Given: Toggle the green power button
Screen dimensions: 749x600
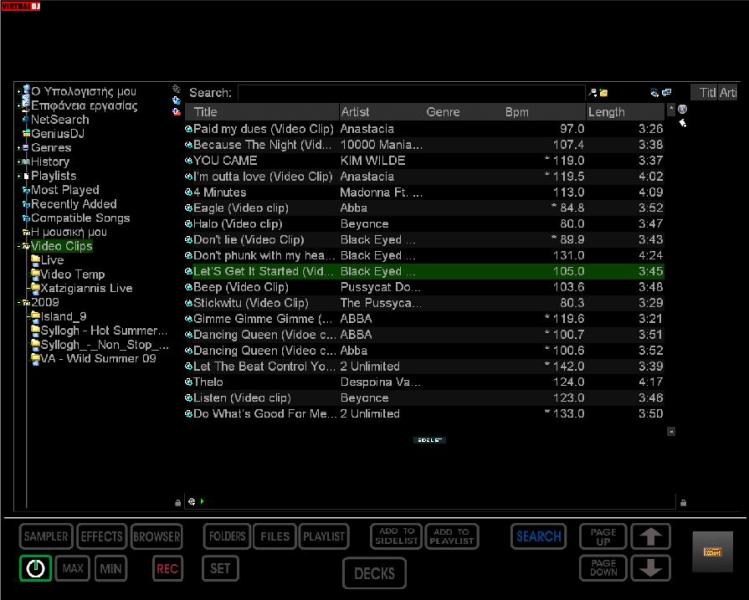Looking at the screenshot, I should point(36,568).
